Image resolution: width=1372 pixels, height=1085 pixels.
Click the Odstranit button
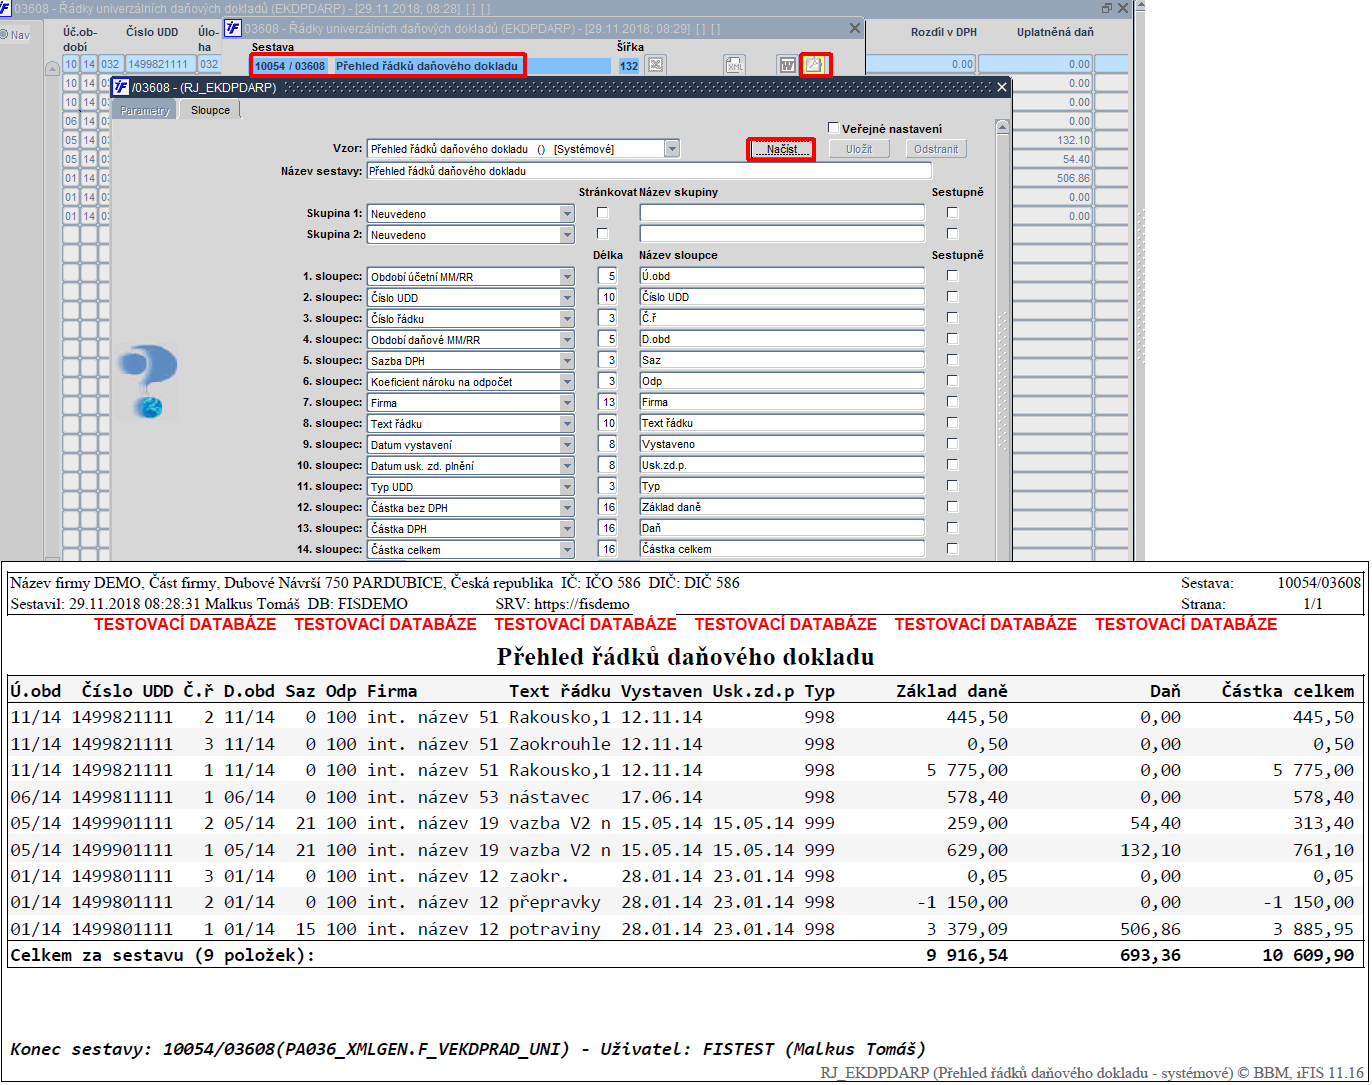[936, 149]
